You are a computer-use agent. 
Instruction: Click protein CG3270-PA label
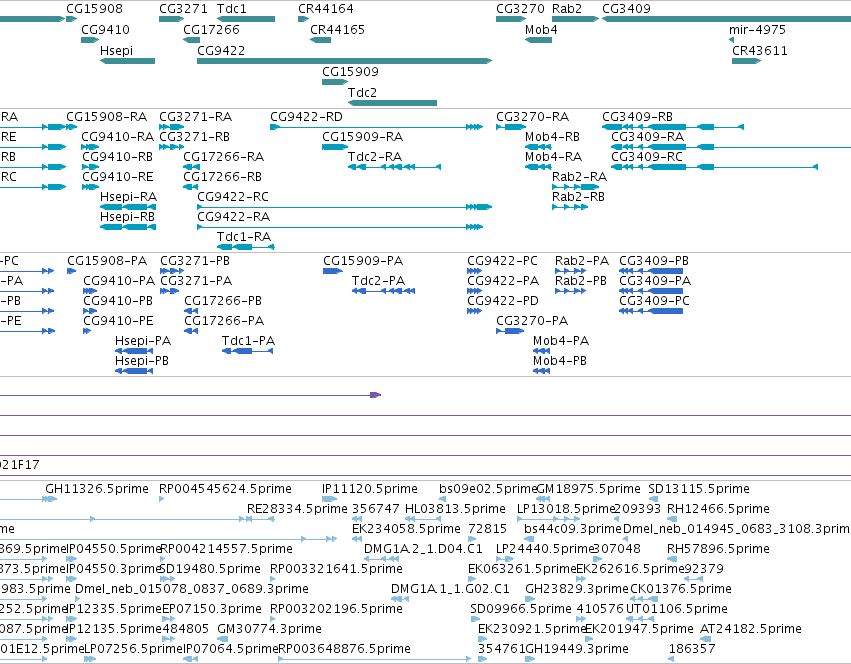click(x=532, y=321)
